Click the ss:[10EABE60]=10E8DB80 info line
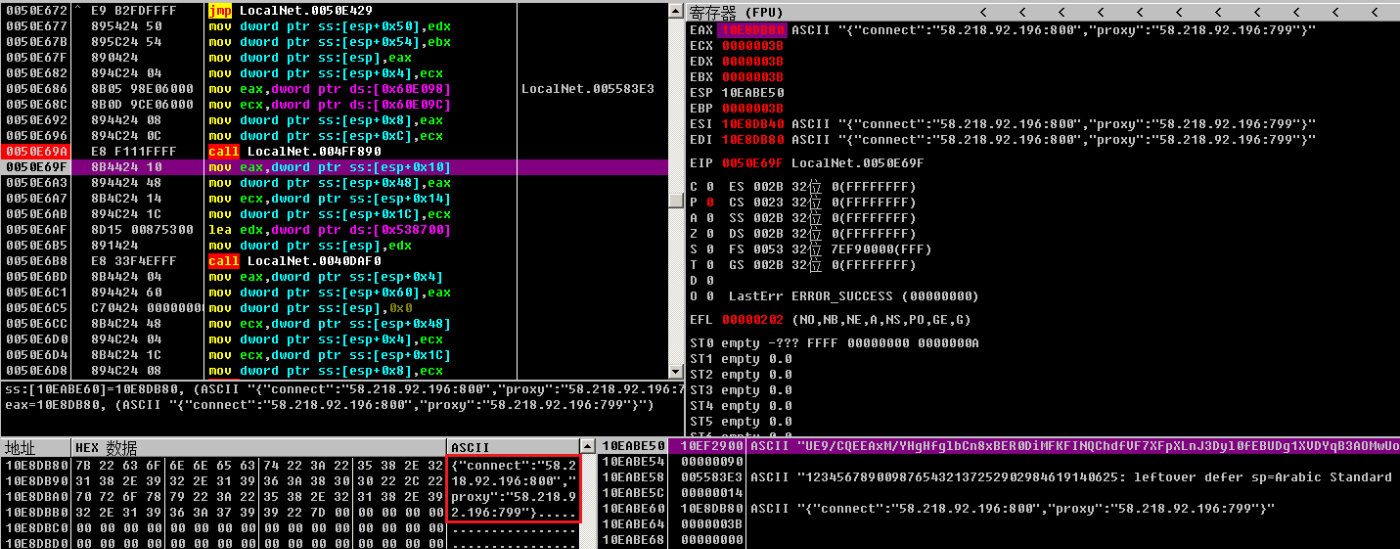 tap(345, 389)
